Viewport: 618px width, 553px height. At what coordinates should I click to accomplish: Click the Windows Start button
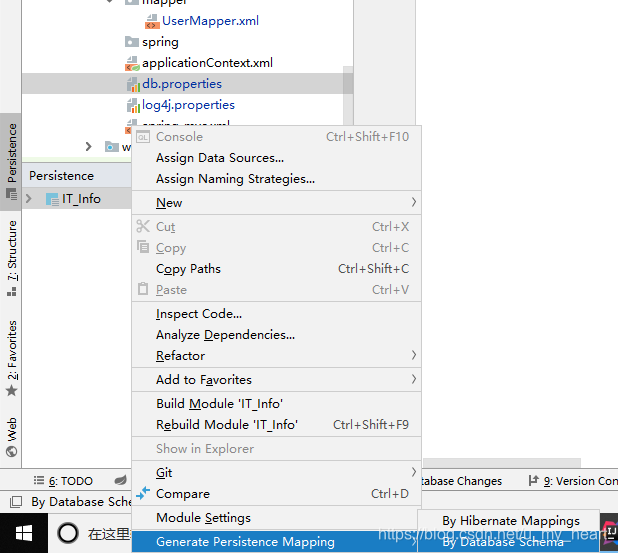coord(24,534)
